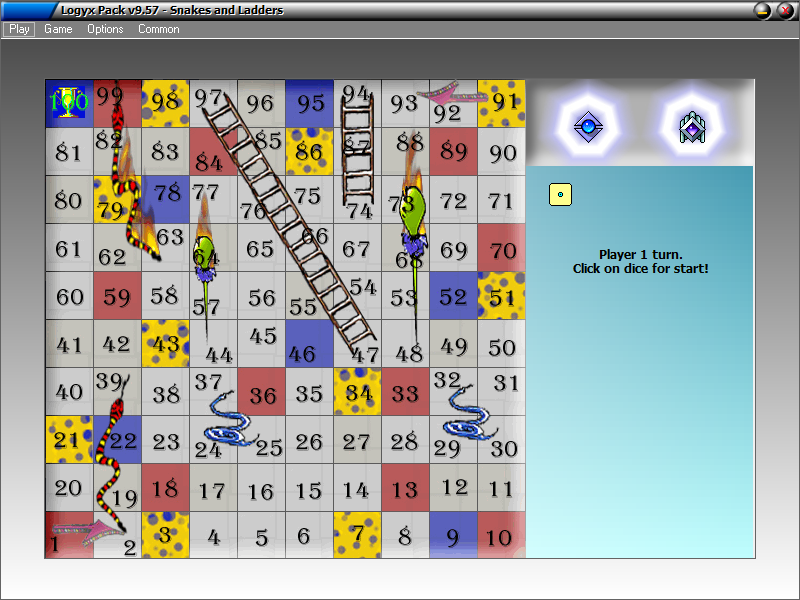Click the blue square numbered 46
This screenshot has height=600, width=800.
pyautogui.click(x=309, y=343)
